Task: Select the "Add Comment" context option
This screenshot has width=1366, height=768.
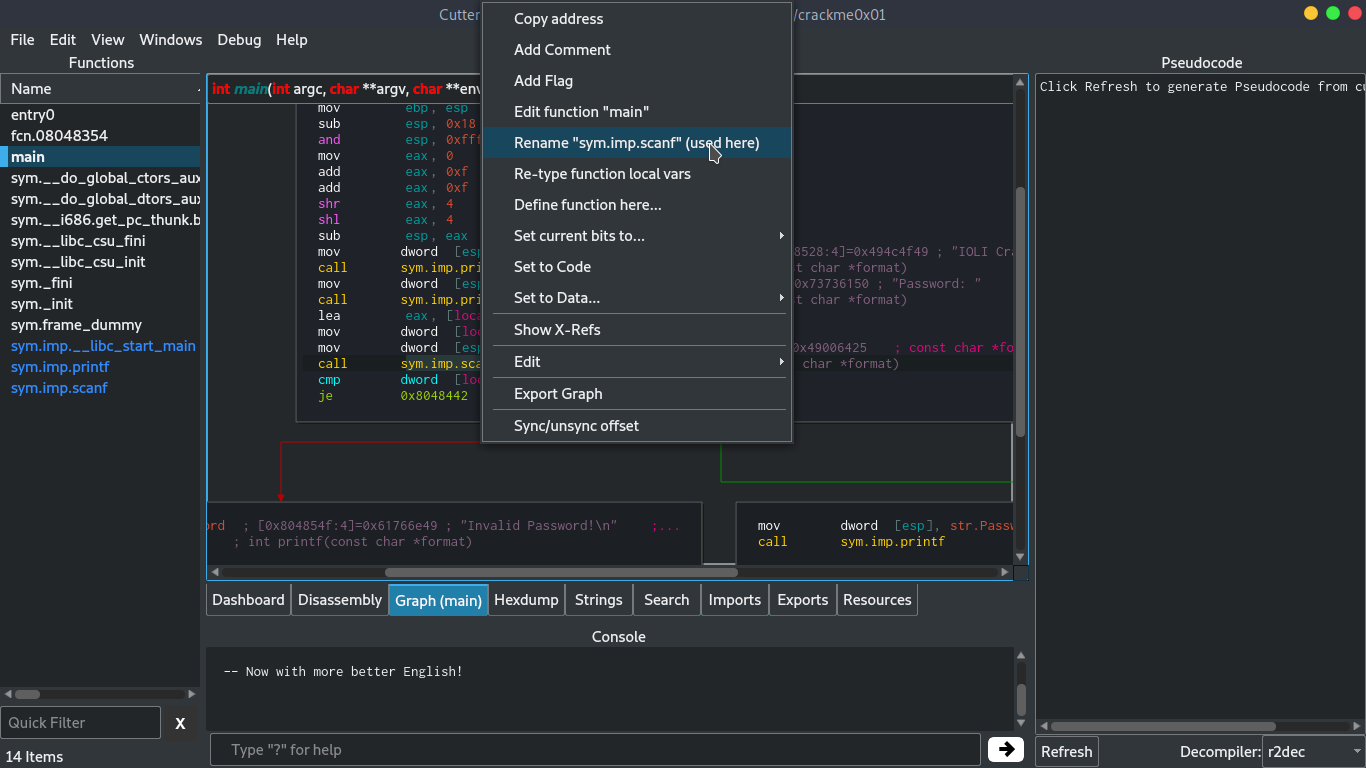Action: pos(562,49)
